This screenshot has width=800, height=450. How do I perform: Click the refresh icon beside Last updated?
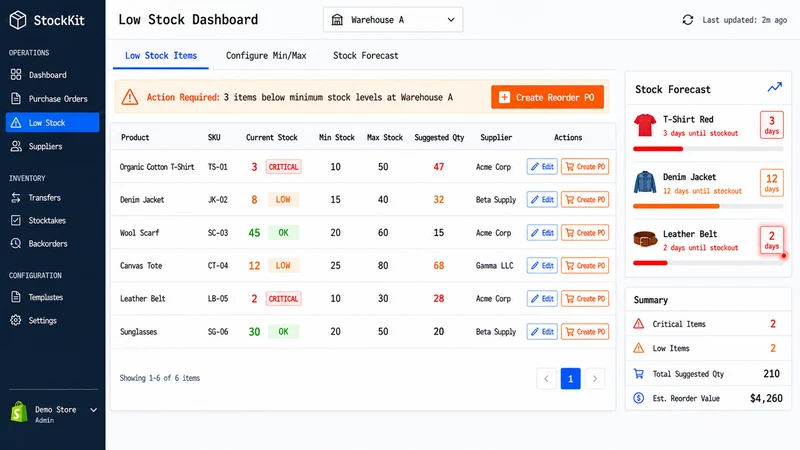coord(688,20)
